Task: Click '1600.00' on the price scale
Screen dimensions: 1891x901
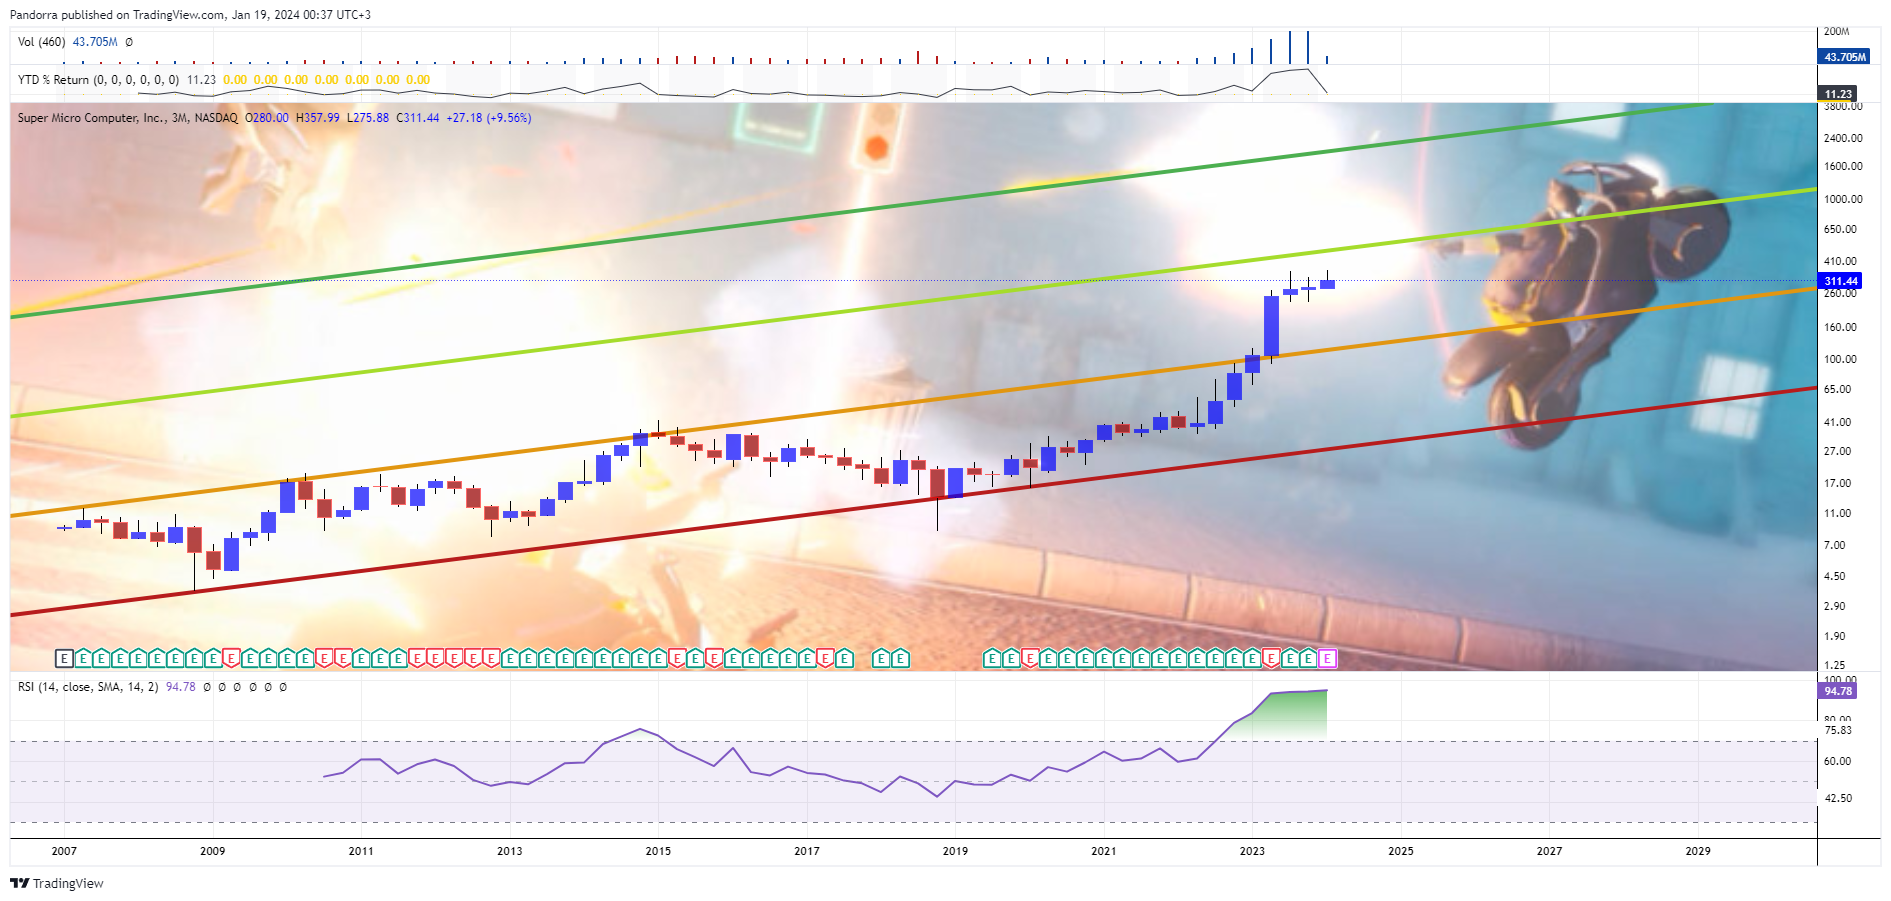Action: (1843, 167)
